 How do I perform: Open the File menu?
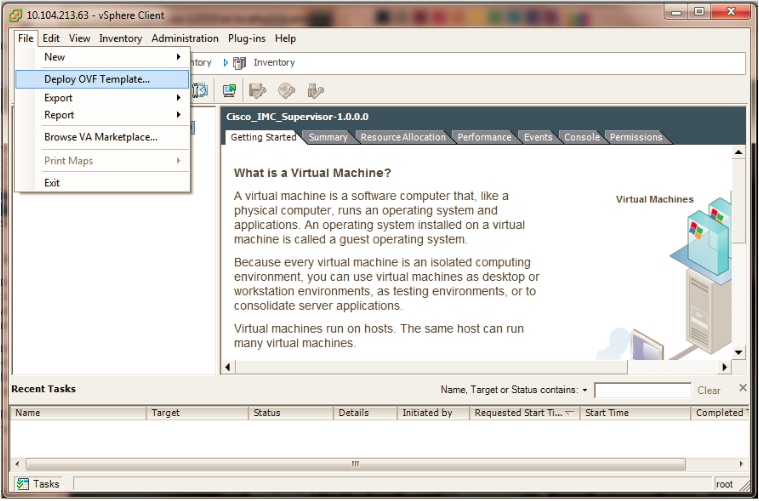26,38
